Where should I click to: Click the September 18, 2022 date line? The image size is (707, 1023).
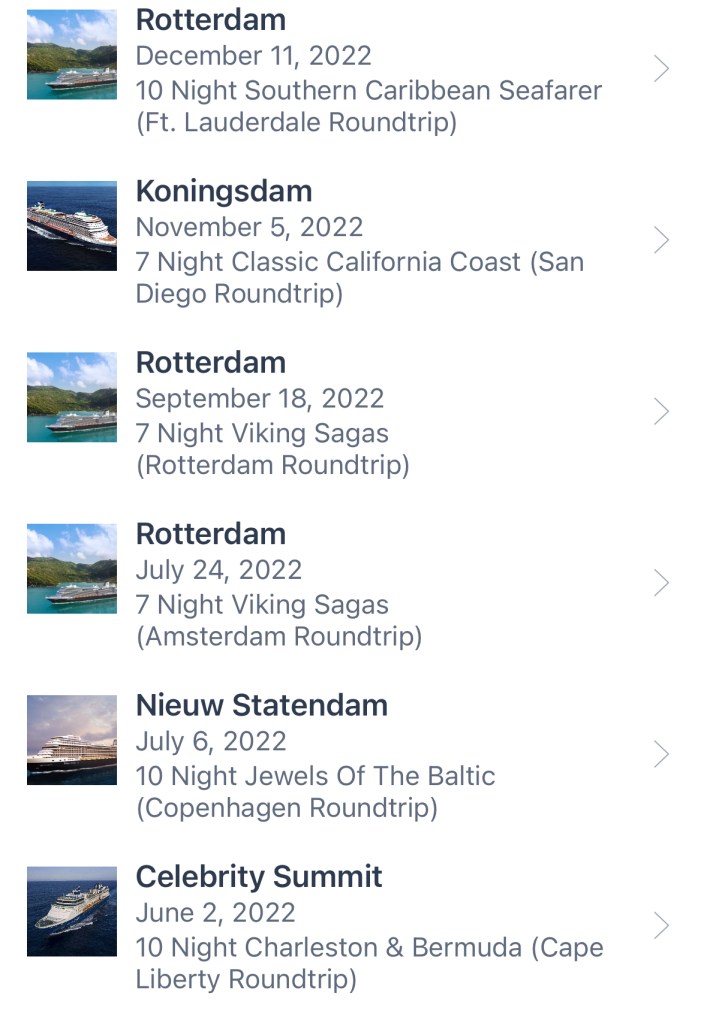260,398
